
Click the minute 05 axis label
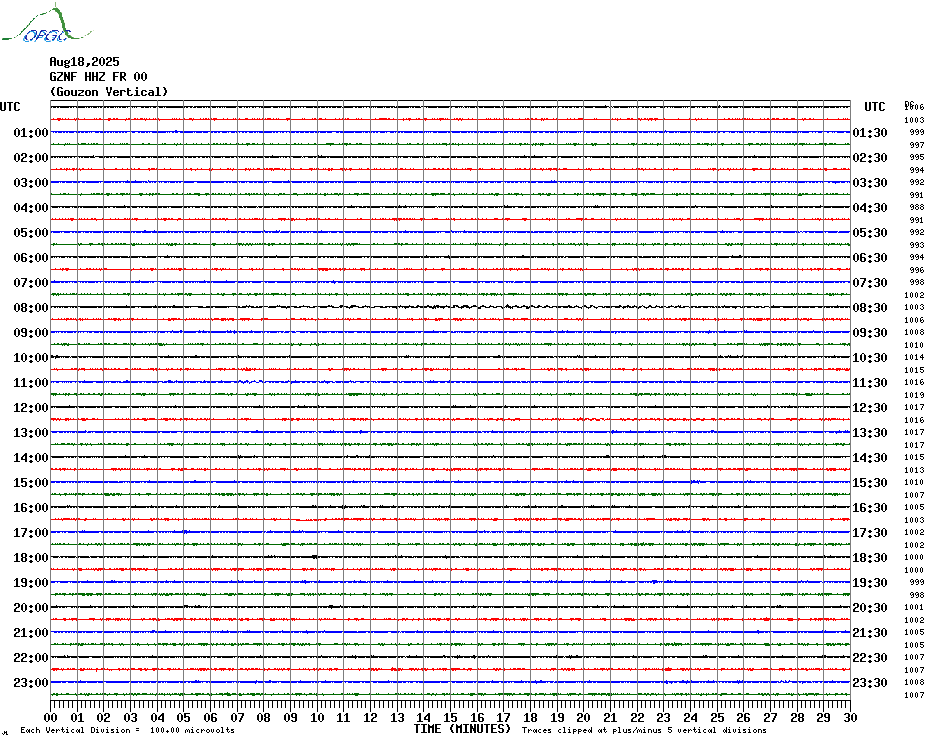point(184,718)
